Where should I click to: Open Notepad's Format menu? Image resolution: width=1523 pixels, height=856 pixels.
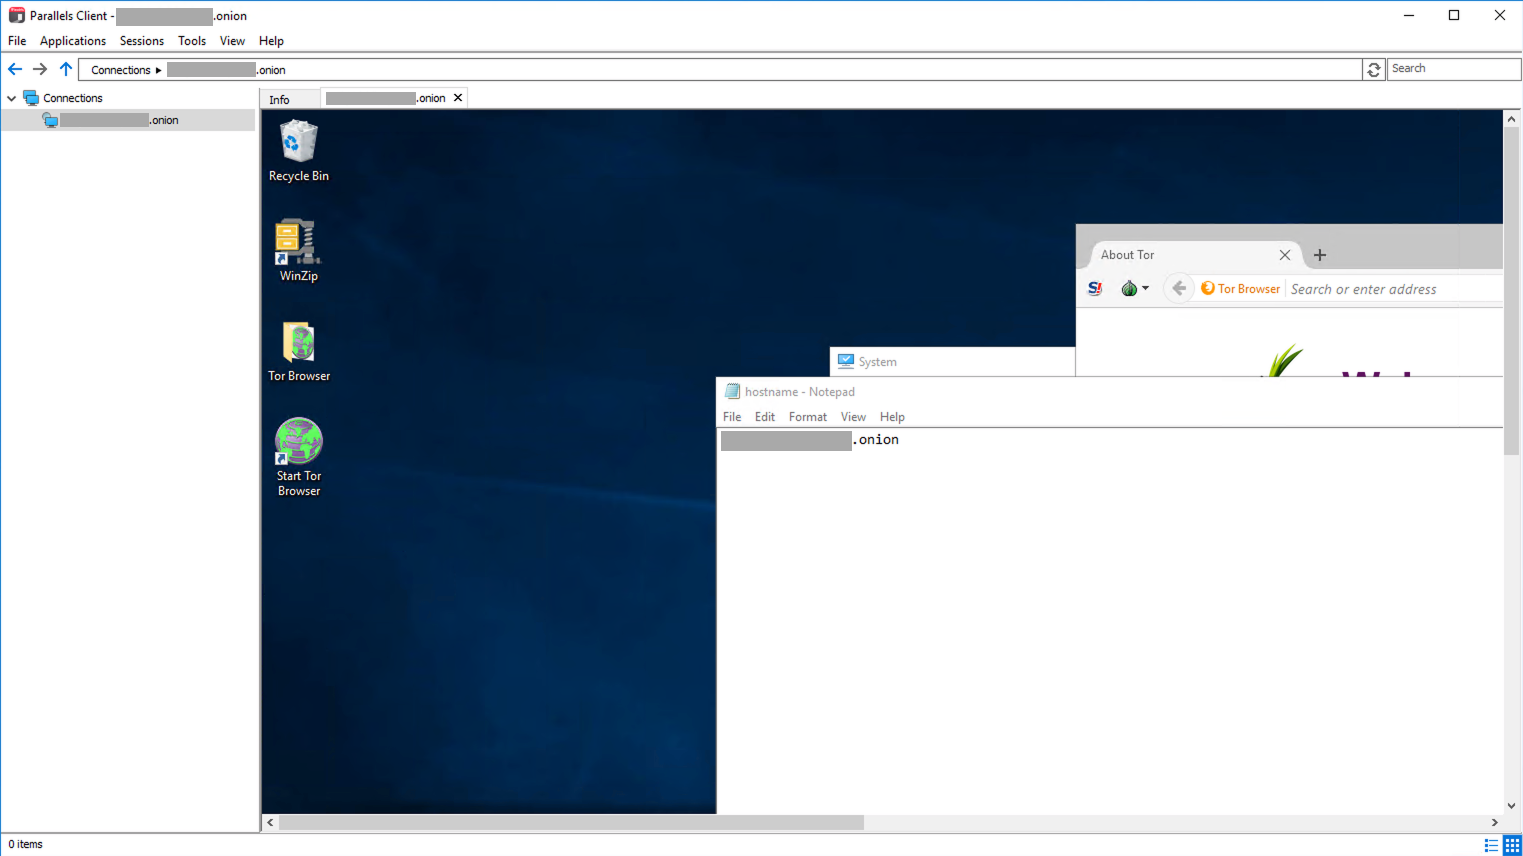point(808,417)
